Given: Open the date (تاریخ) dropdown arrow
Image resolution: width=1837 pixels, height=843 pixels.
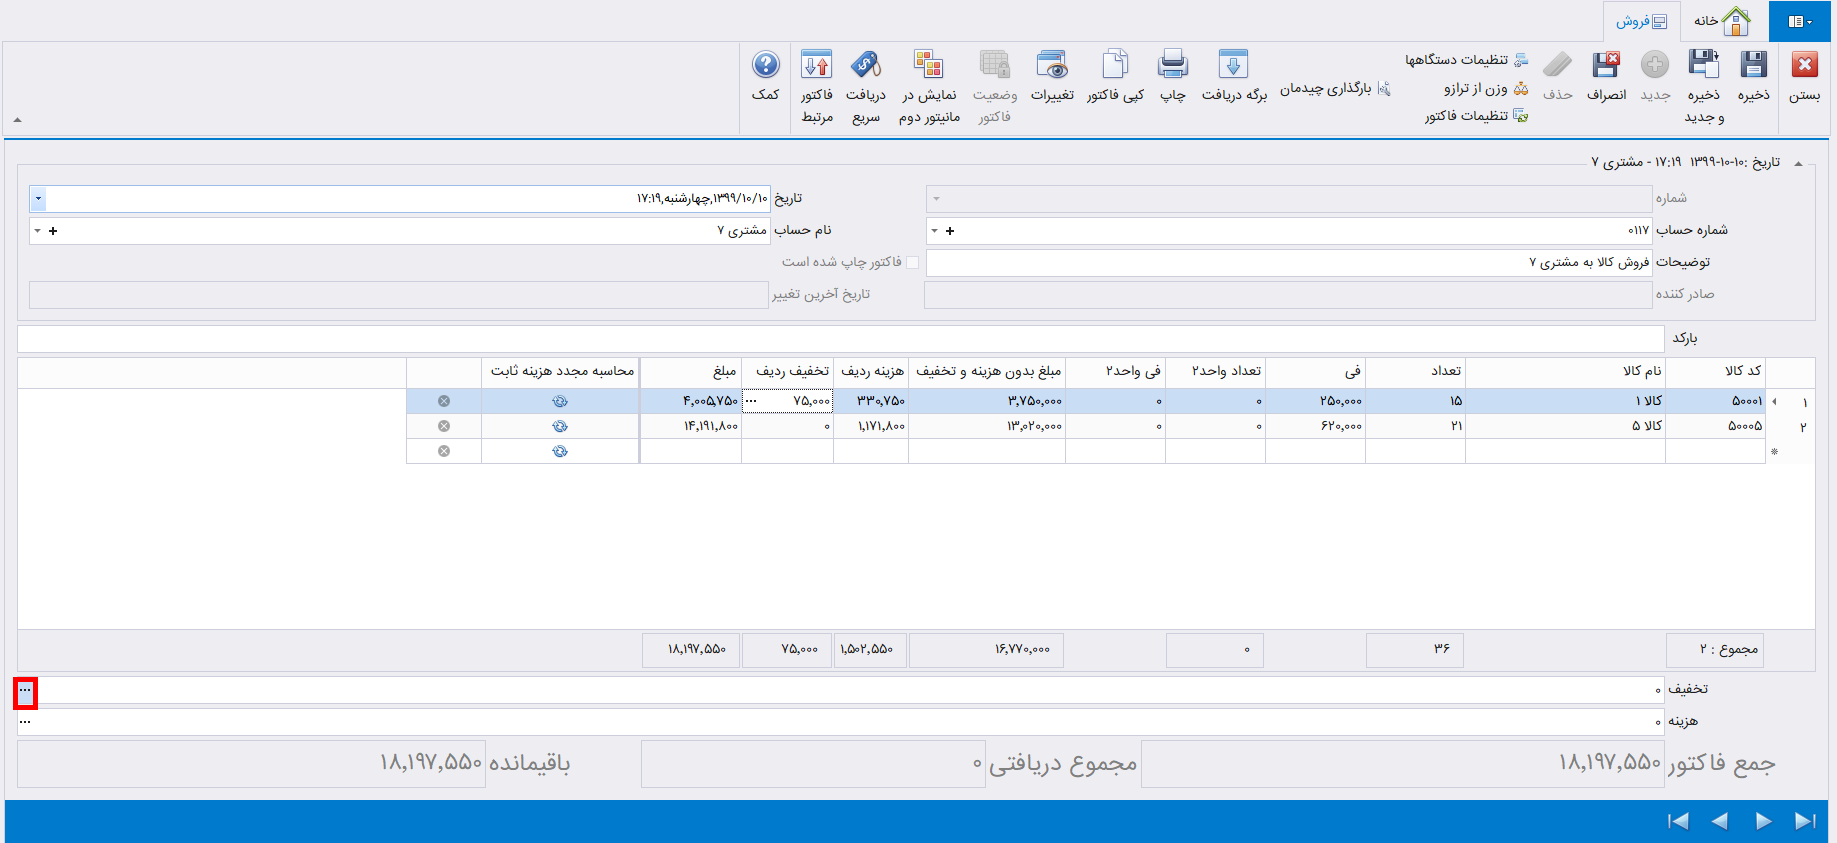Looking at the screenshot, I should click(38, 198).
